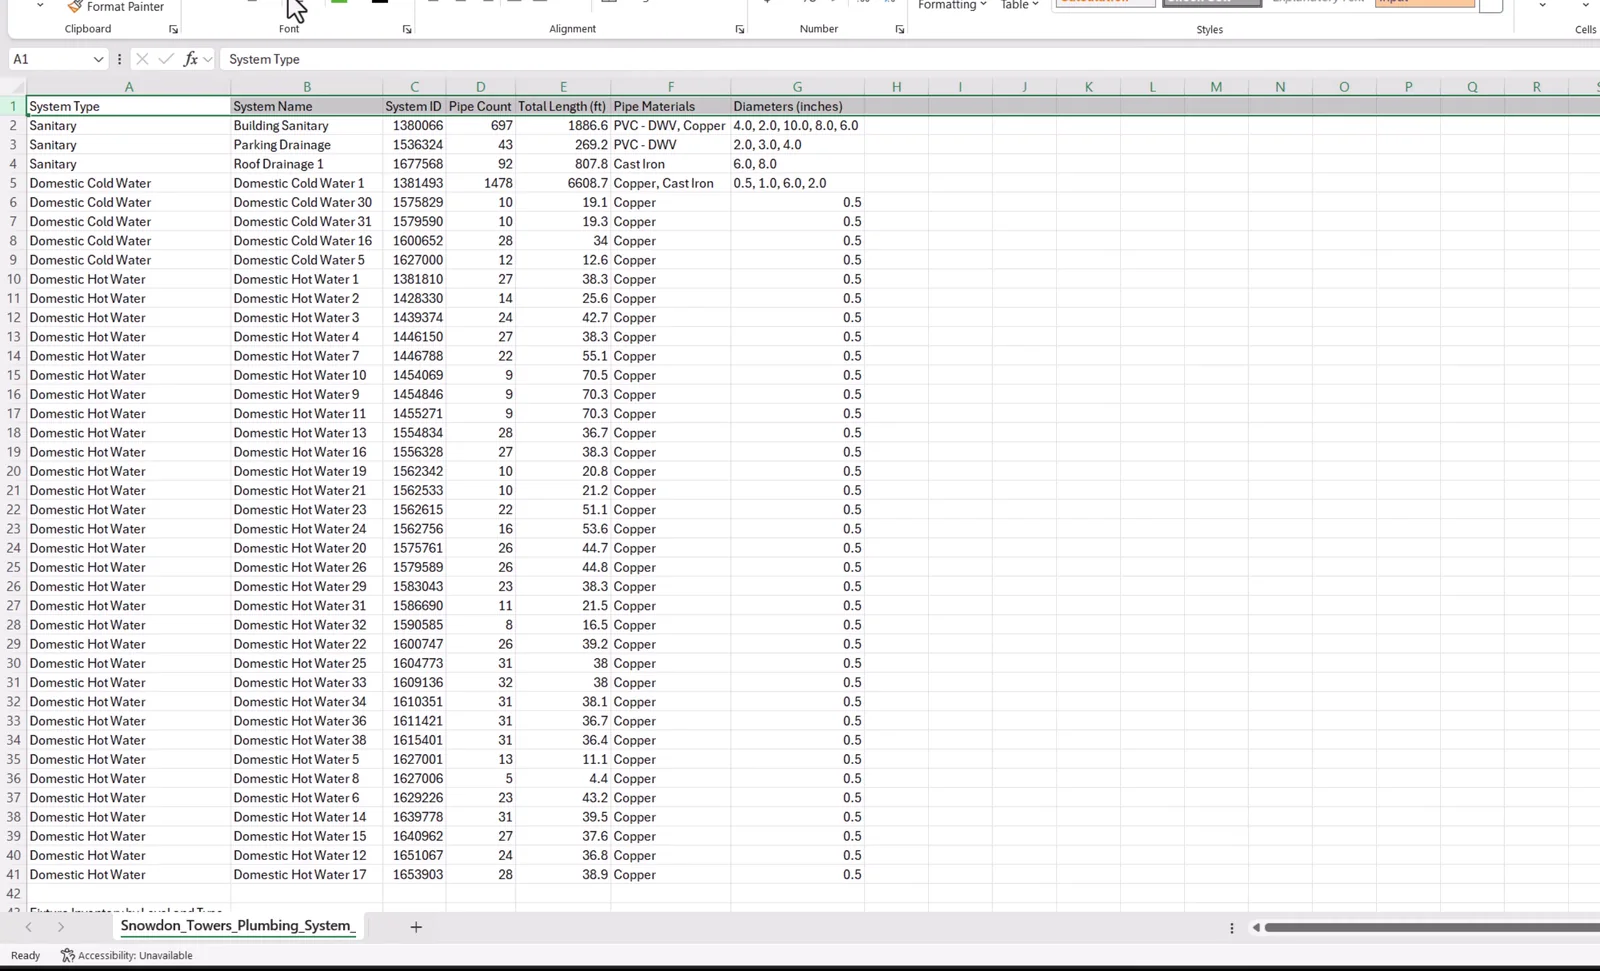Open the Snowdon_Towers_Plumbing_System sheet tab
The height and width of the screenshot is (971, 1600).
(236, 926)
